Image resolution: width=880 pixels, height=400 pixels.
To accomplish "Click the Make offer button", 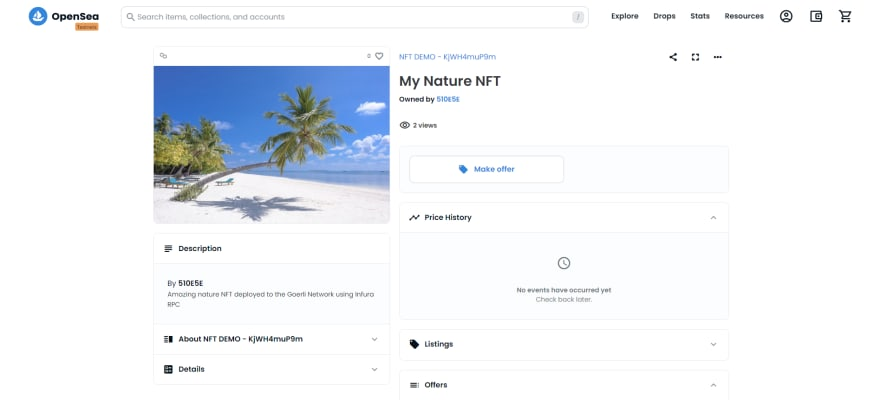I will tap(486, 169).
